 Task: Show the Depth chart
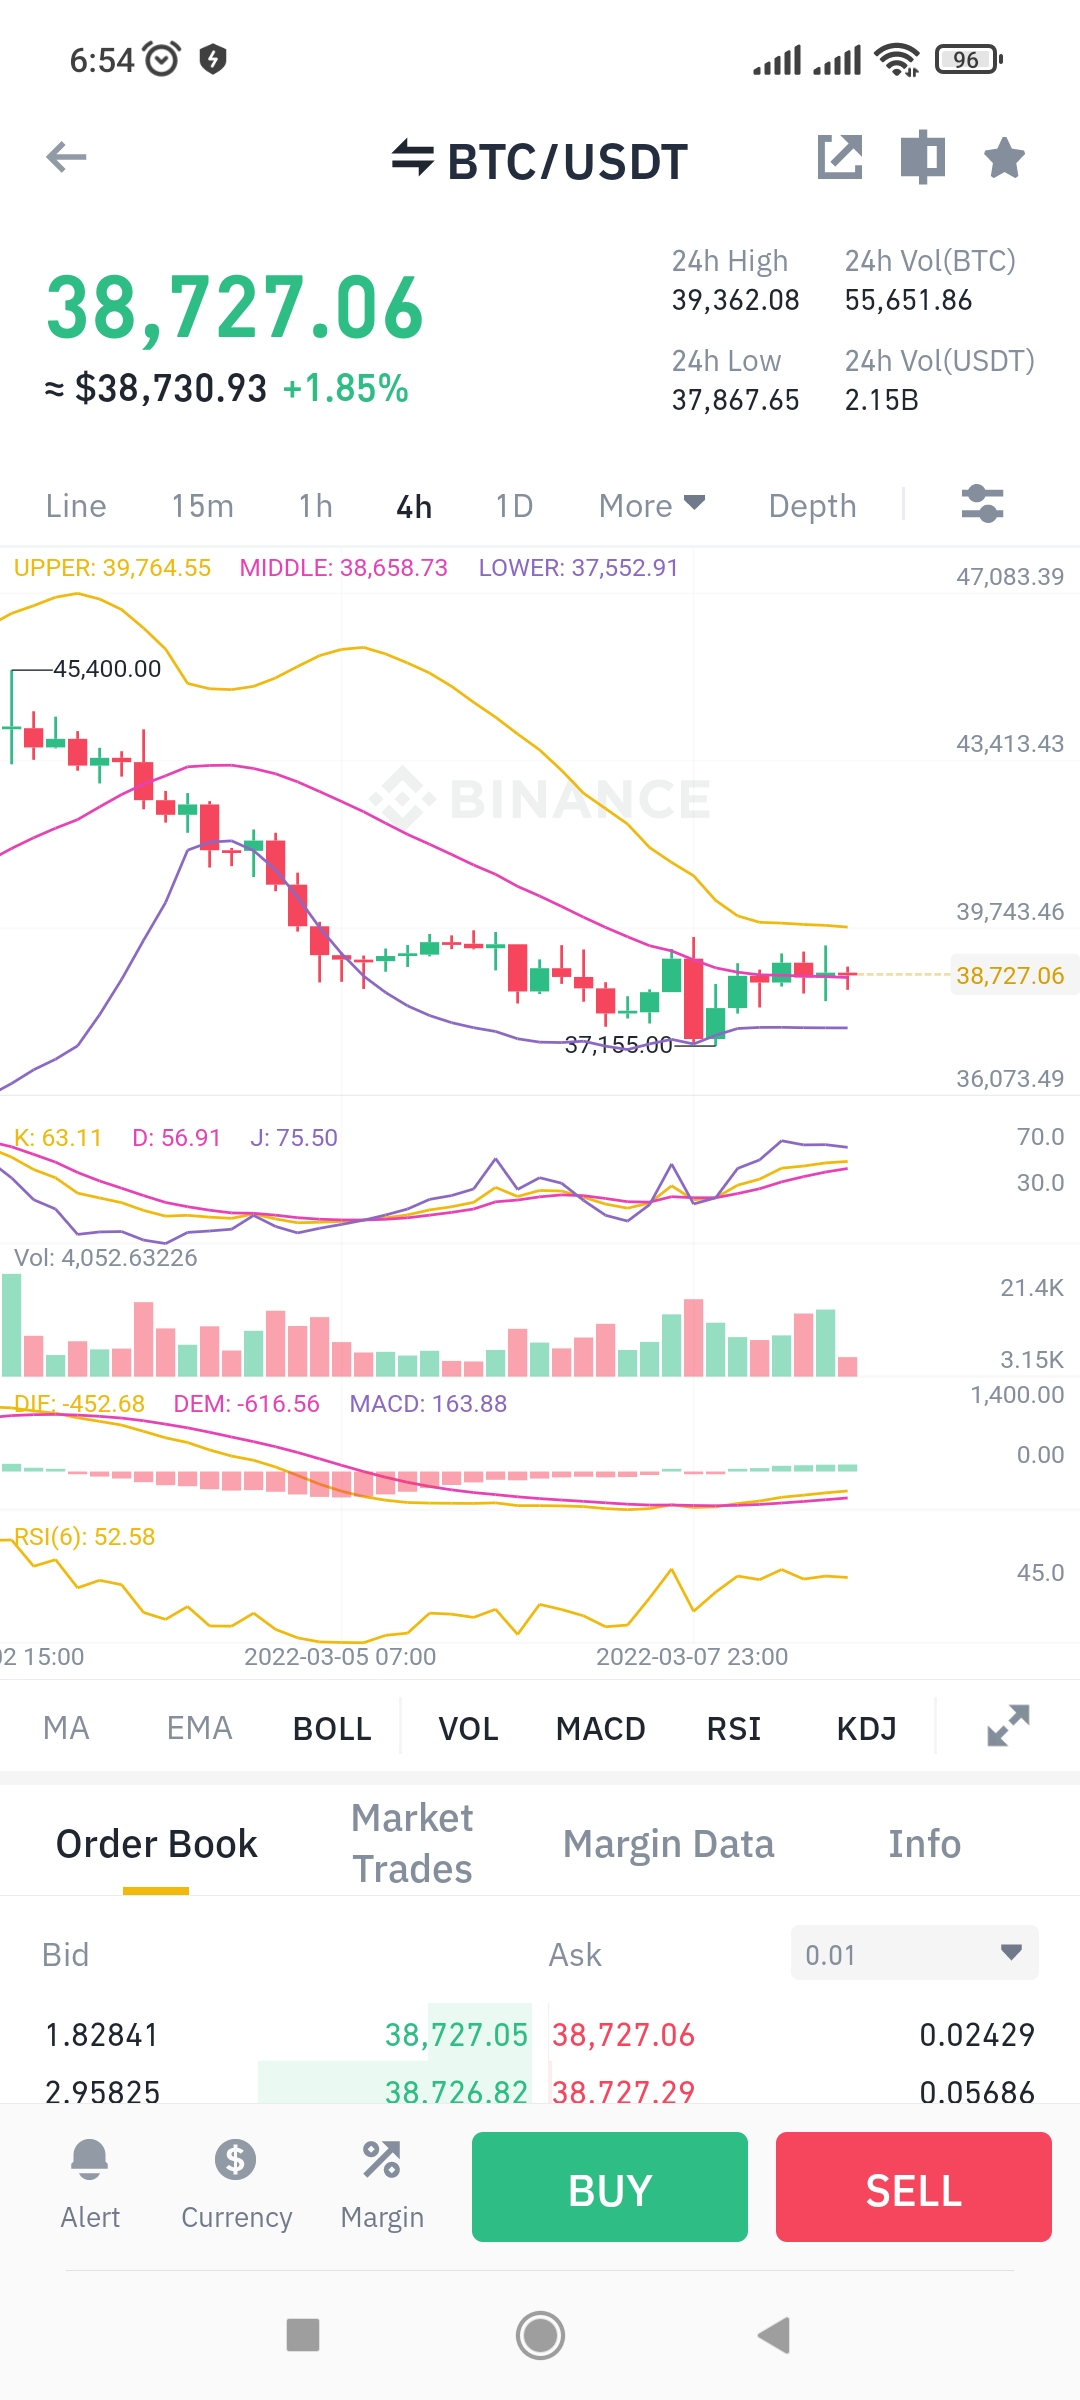pyautogui.click(x=812, y=506)
